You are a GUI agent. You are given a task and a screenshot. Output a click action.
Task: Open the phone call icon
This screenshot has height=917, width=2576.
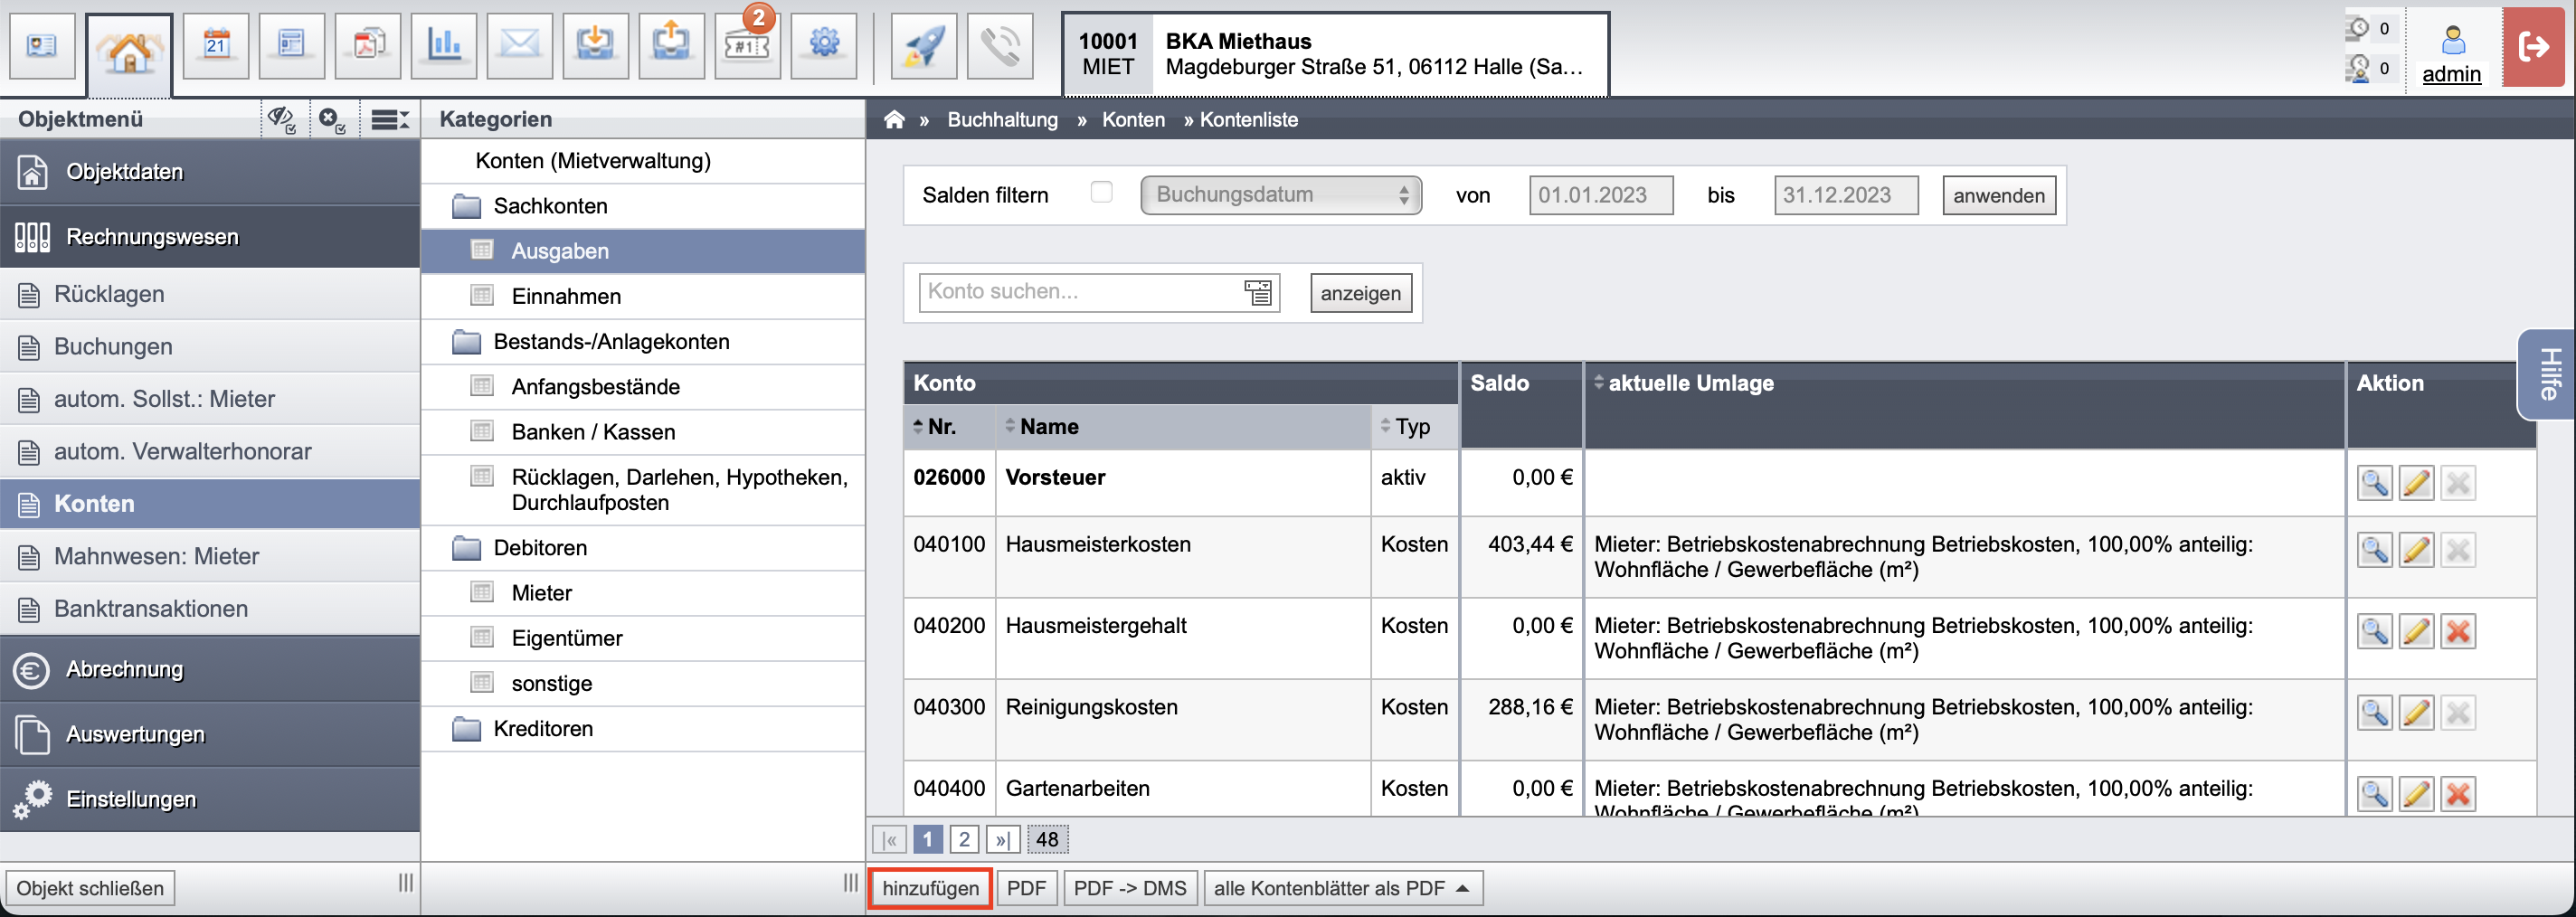(1000, 46)
